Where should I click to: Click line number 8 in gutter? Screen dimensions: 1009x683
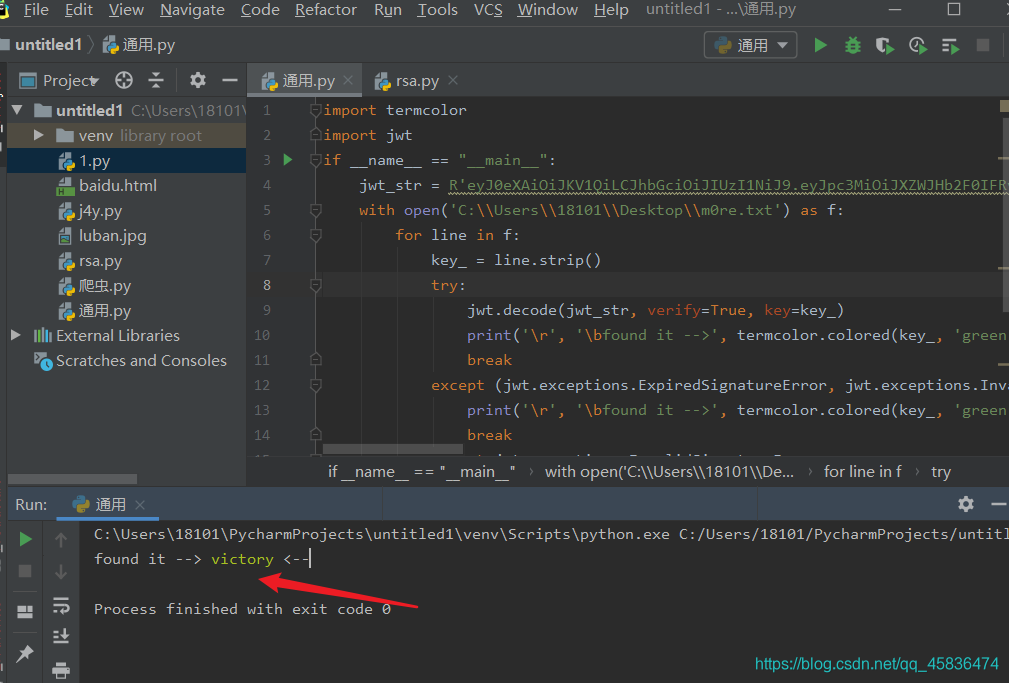pos(266,285)
